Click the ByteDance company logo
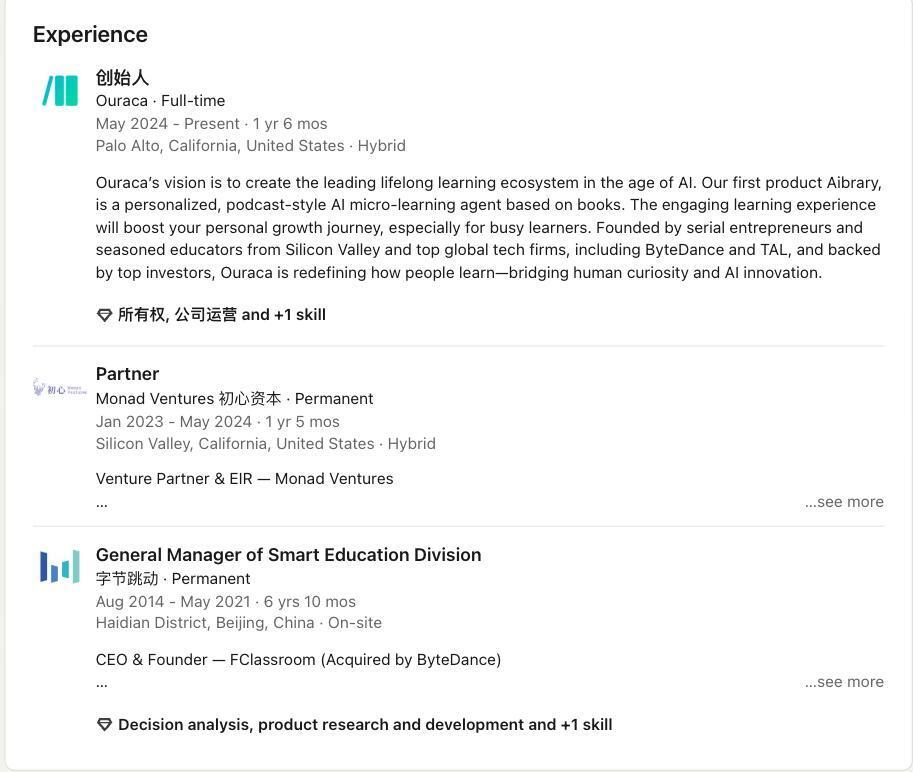The width and height of the screenshot is (913, 772). point(60,567)
